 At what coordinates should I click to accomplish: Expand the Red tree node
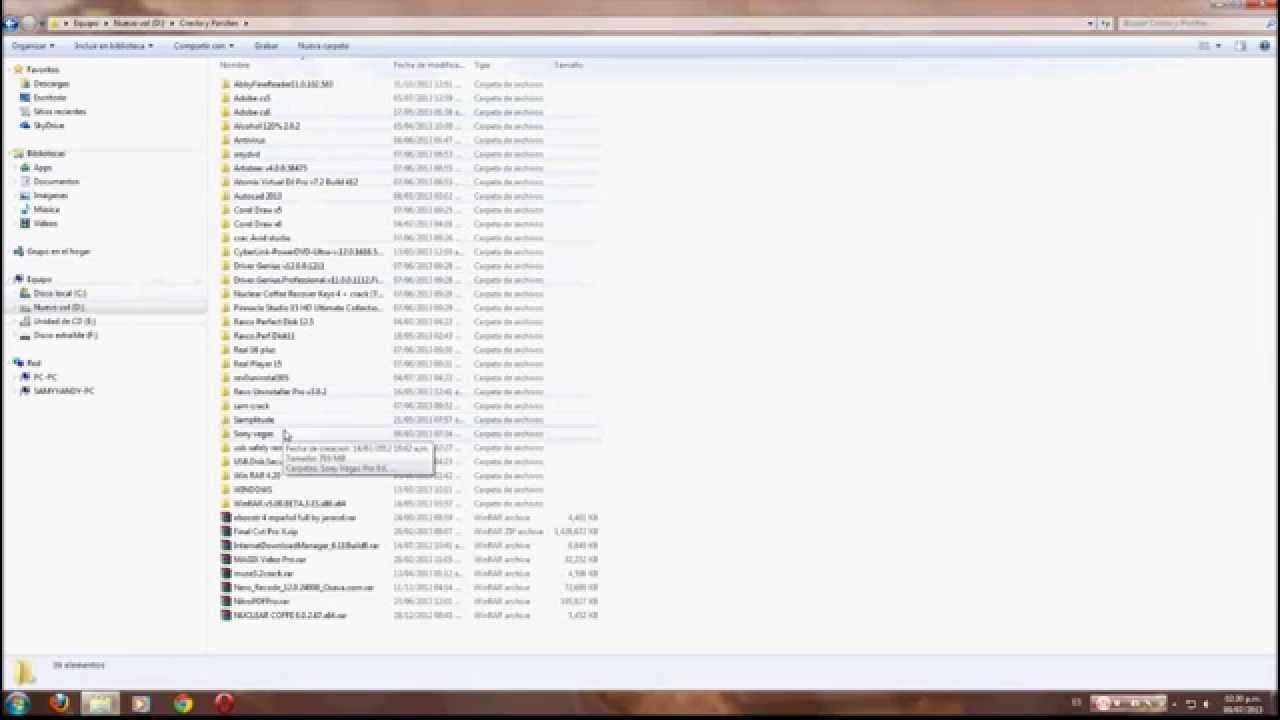coord(9,364)
